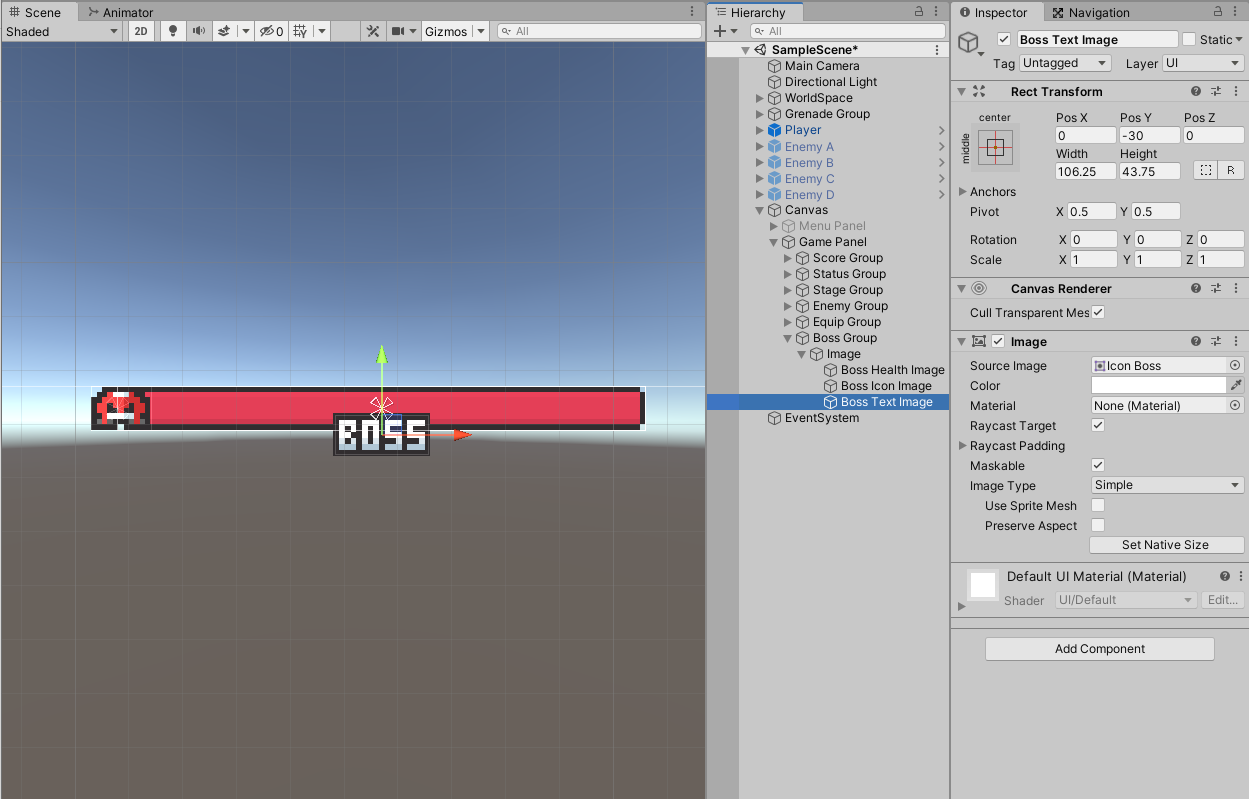Toggle hidden objects visibility eye icon
This screenshot has width=1249, height=799.
pos(270,31)
